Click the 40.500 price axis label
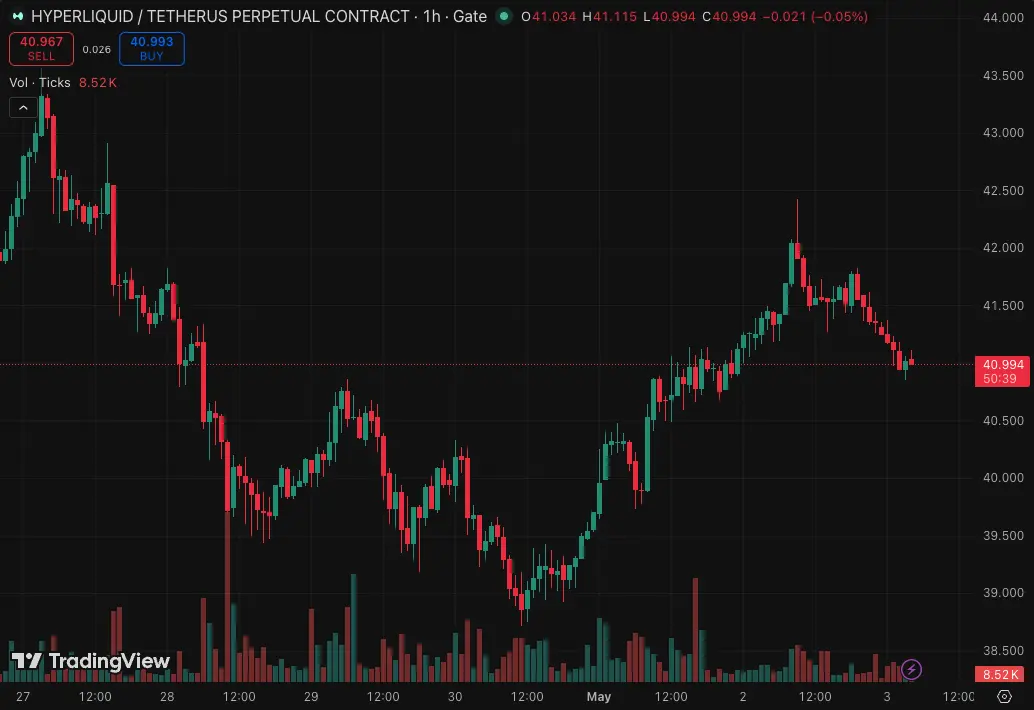Screen dimensions: 1034x710 [x=1003, y=421]
